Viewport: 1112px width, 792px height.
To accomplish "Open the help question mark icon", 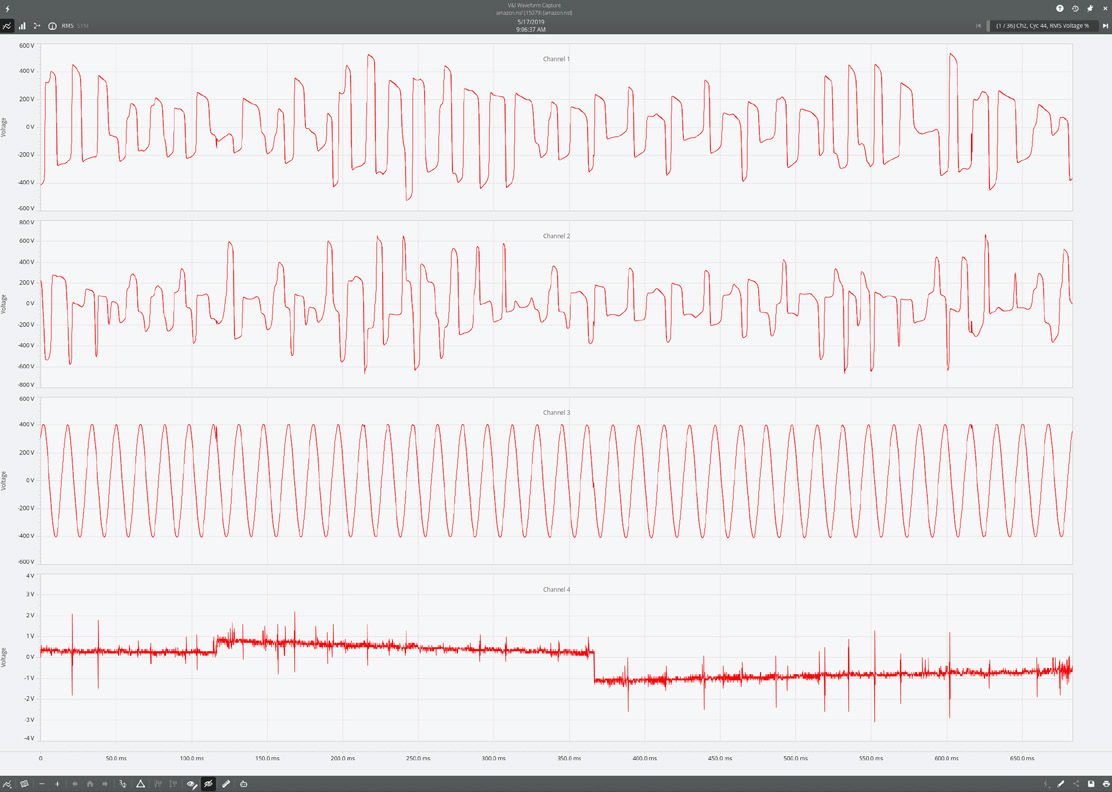I will [1060, 9].
